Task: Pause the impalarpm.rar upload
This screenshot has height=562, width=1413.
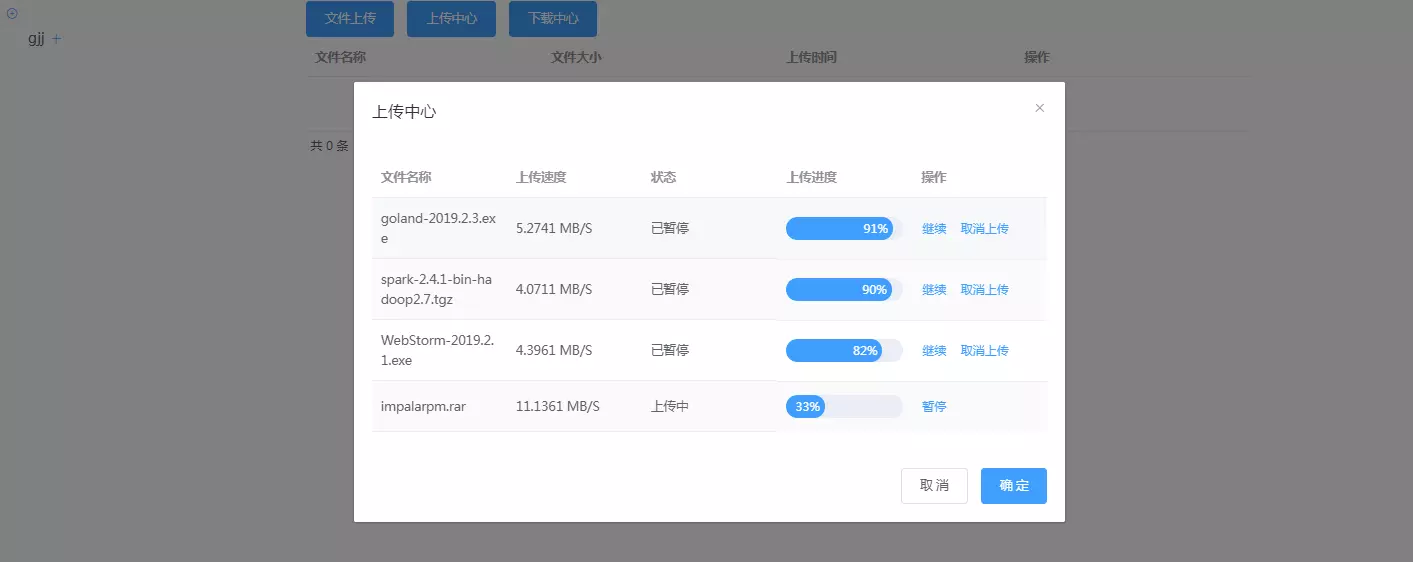Action: [x=934, y=407]
